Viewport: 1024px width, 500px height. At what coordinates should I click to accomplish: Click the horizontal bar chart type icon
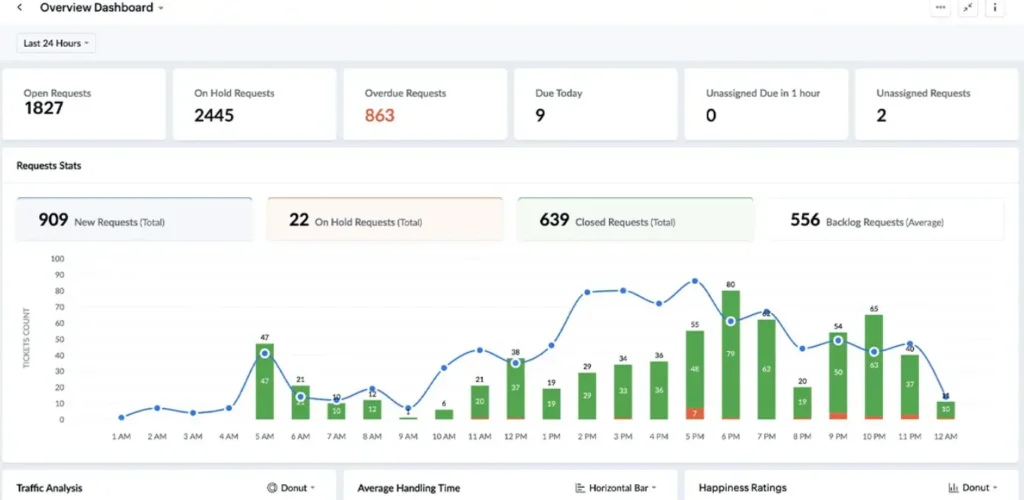pyautogui.click(x=581, y=488)
